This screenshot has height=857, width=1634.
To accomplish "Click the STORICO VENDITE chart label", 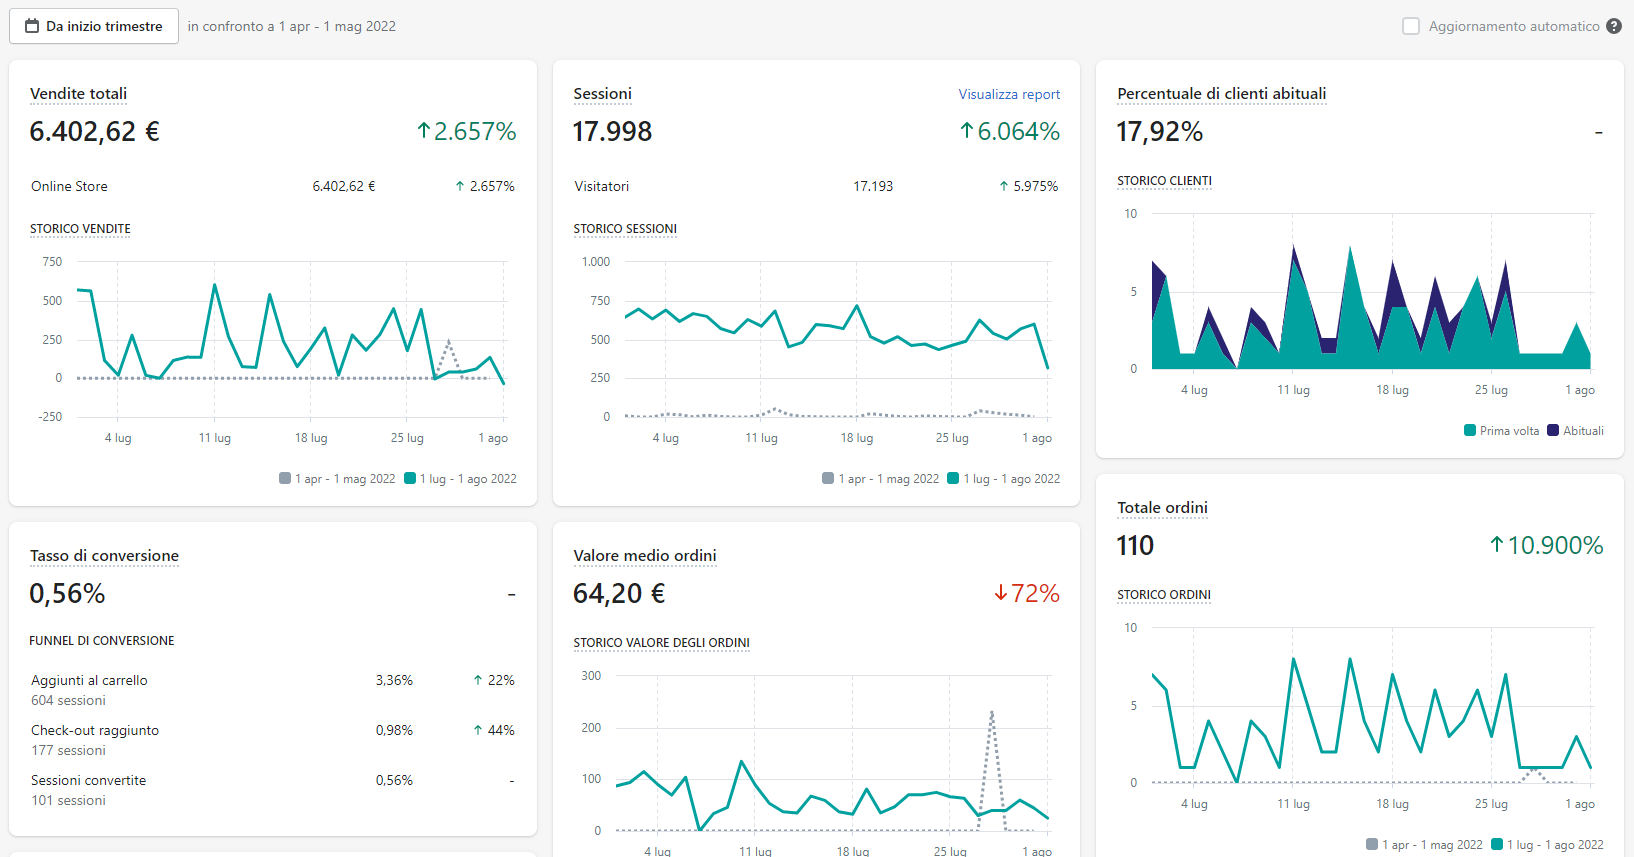I will [80, 229].
